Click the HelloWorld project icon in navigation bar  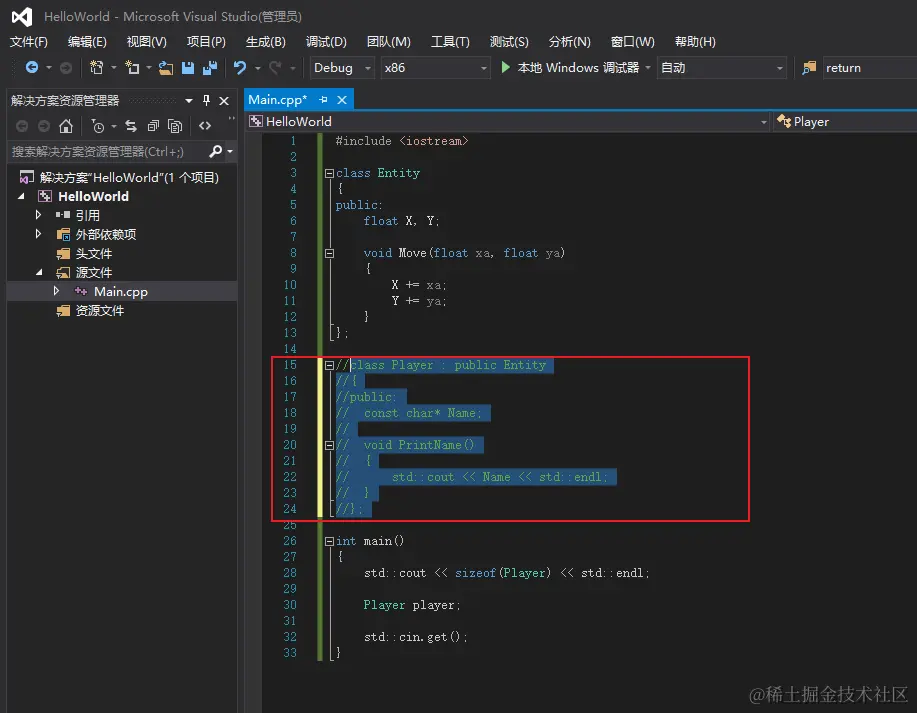coord(256,121)
